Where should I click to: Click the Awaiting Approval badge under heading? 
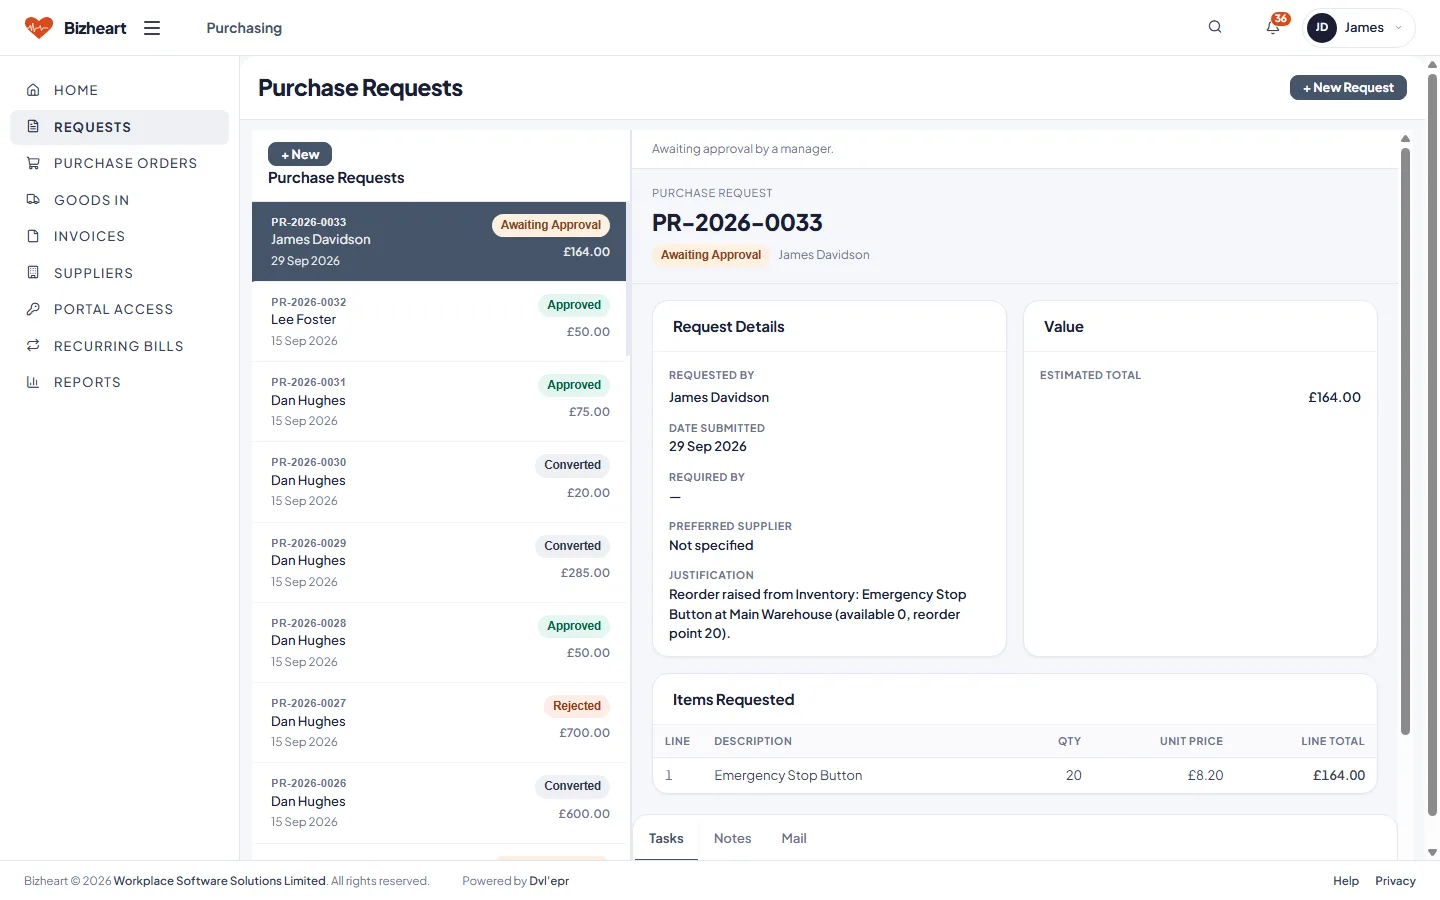tap(711, 255)
